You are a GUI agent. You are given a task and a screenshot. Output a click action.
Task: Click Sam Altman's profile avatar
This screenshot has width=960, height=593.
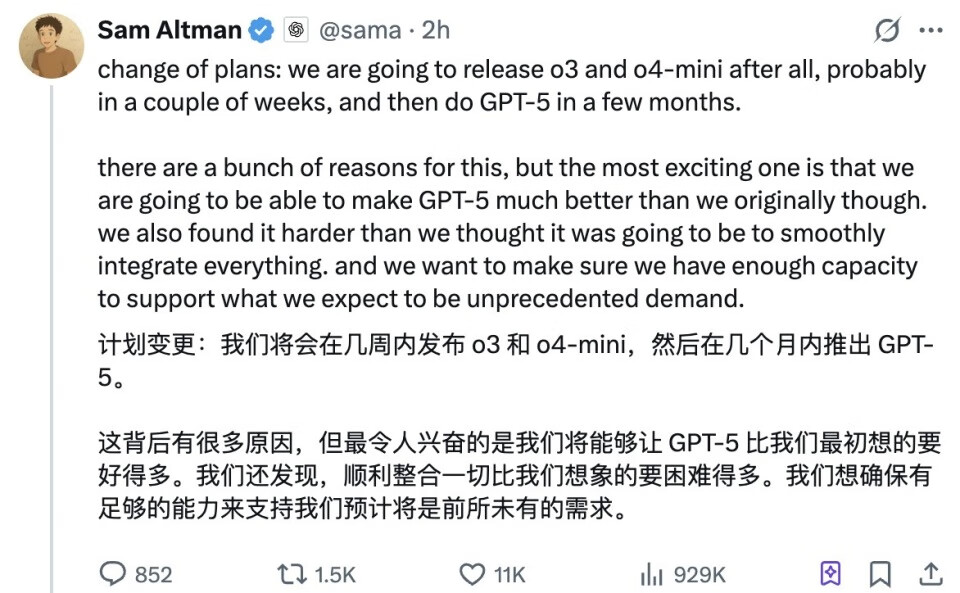(51, 46)
